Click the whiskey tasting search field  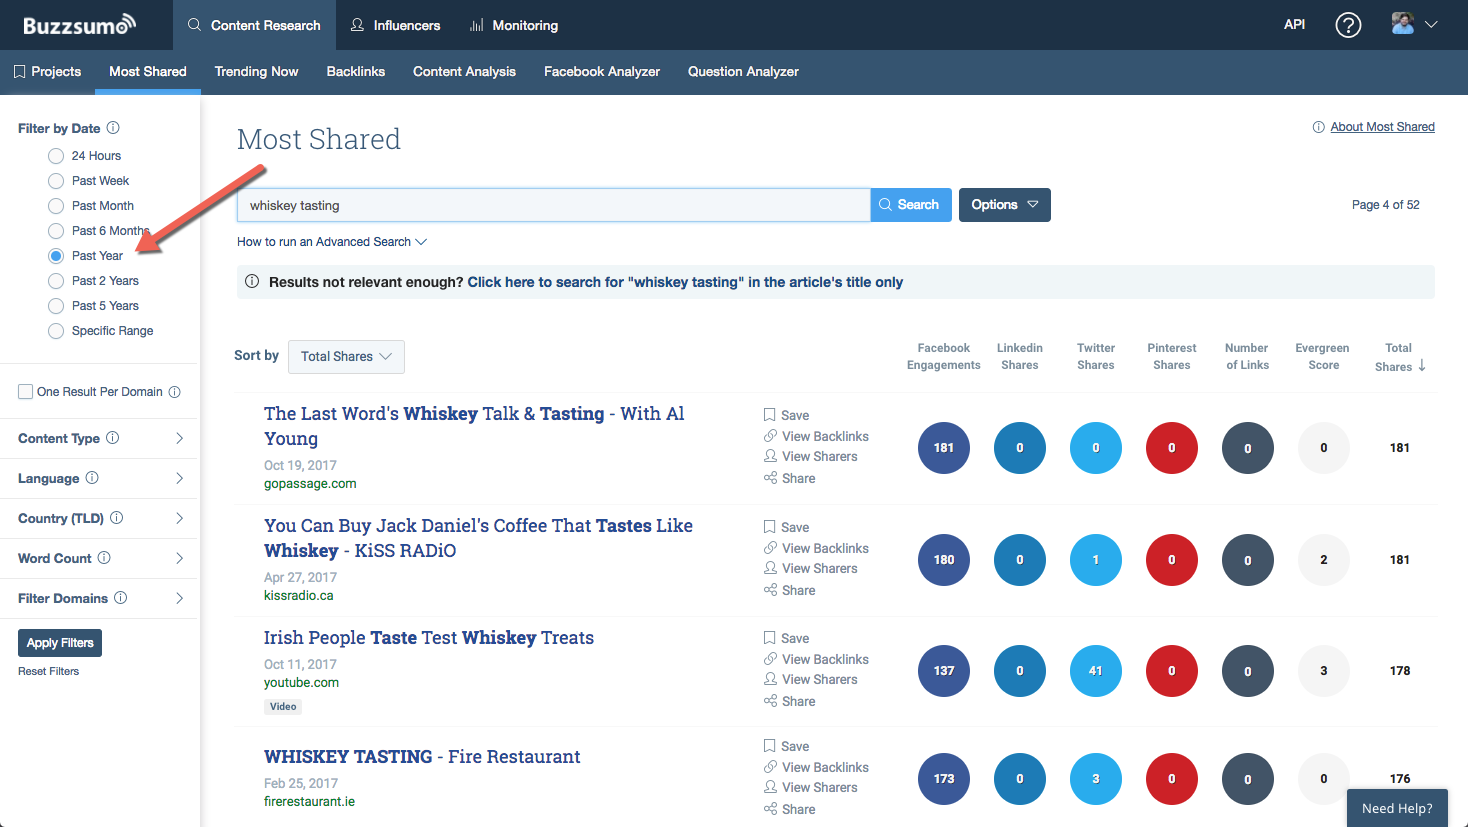(x=554, y=205)
